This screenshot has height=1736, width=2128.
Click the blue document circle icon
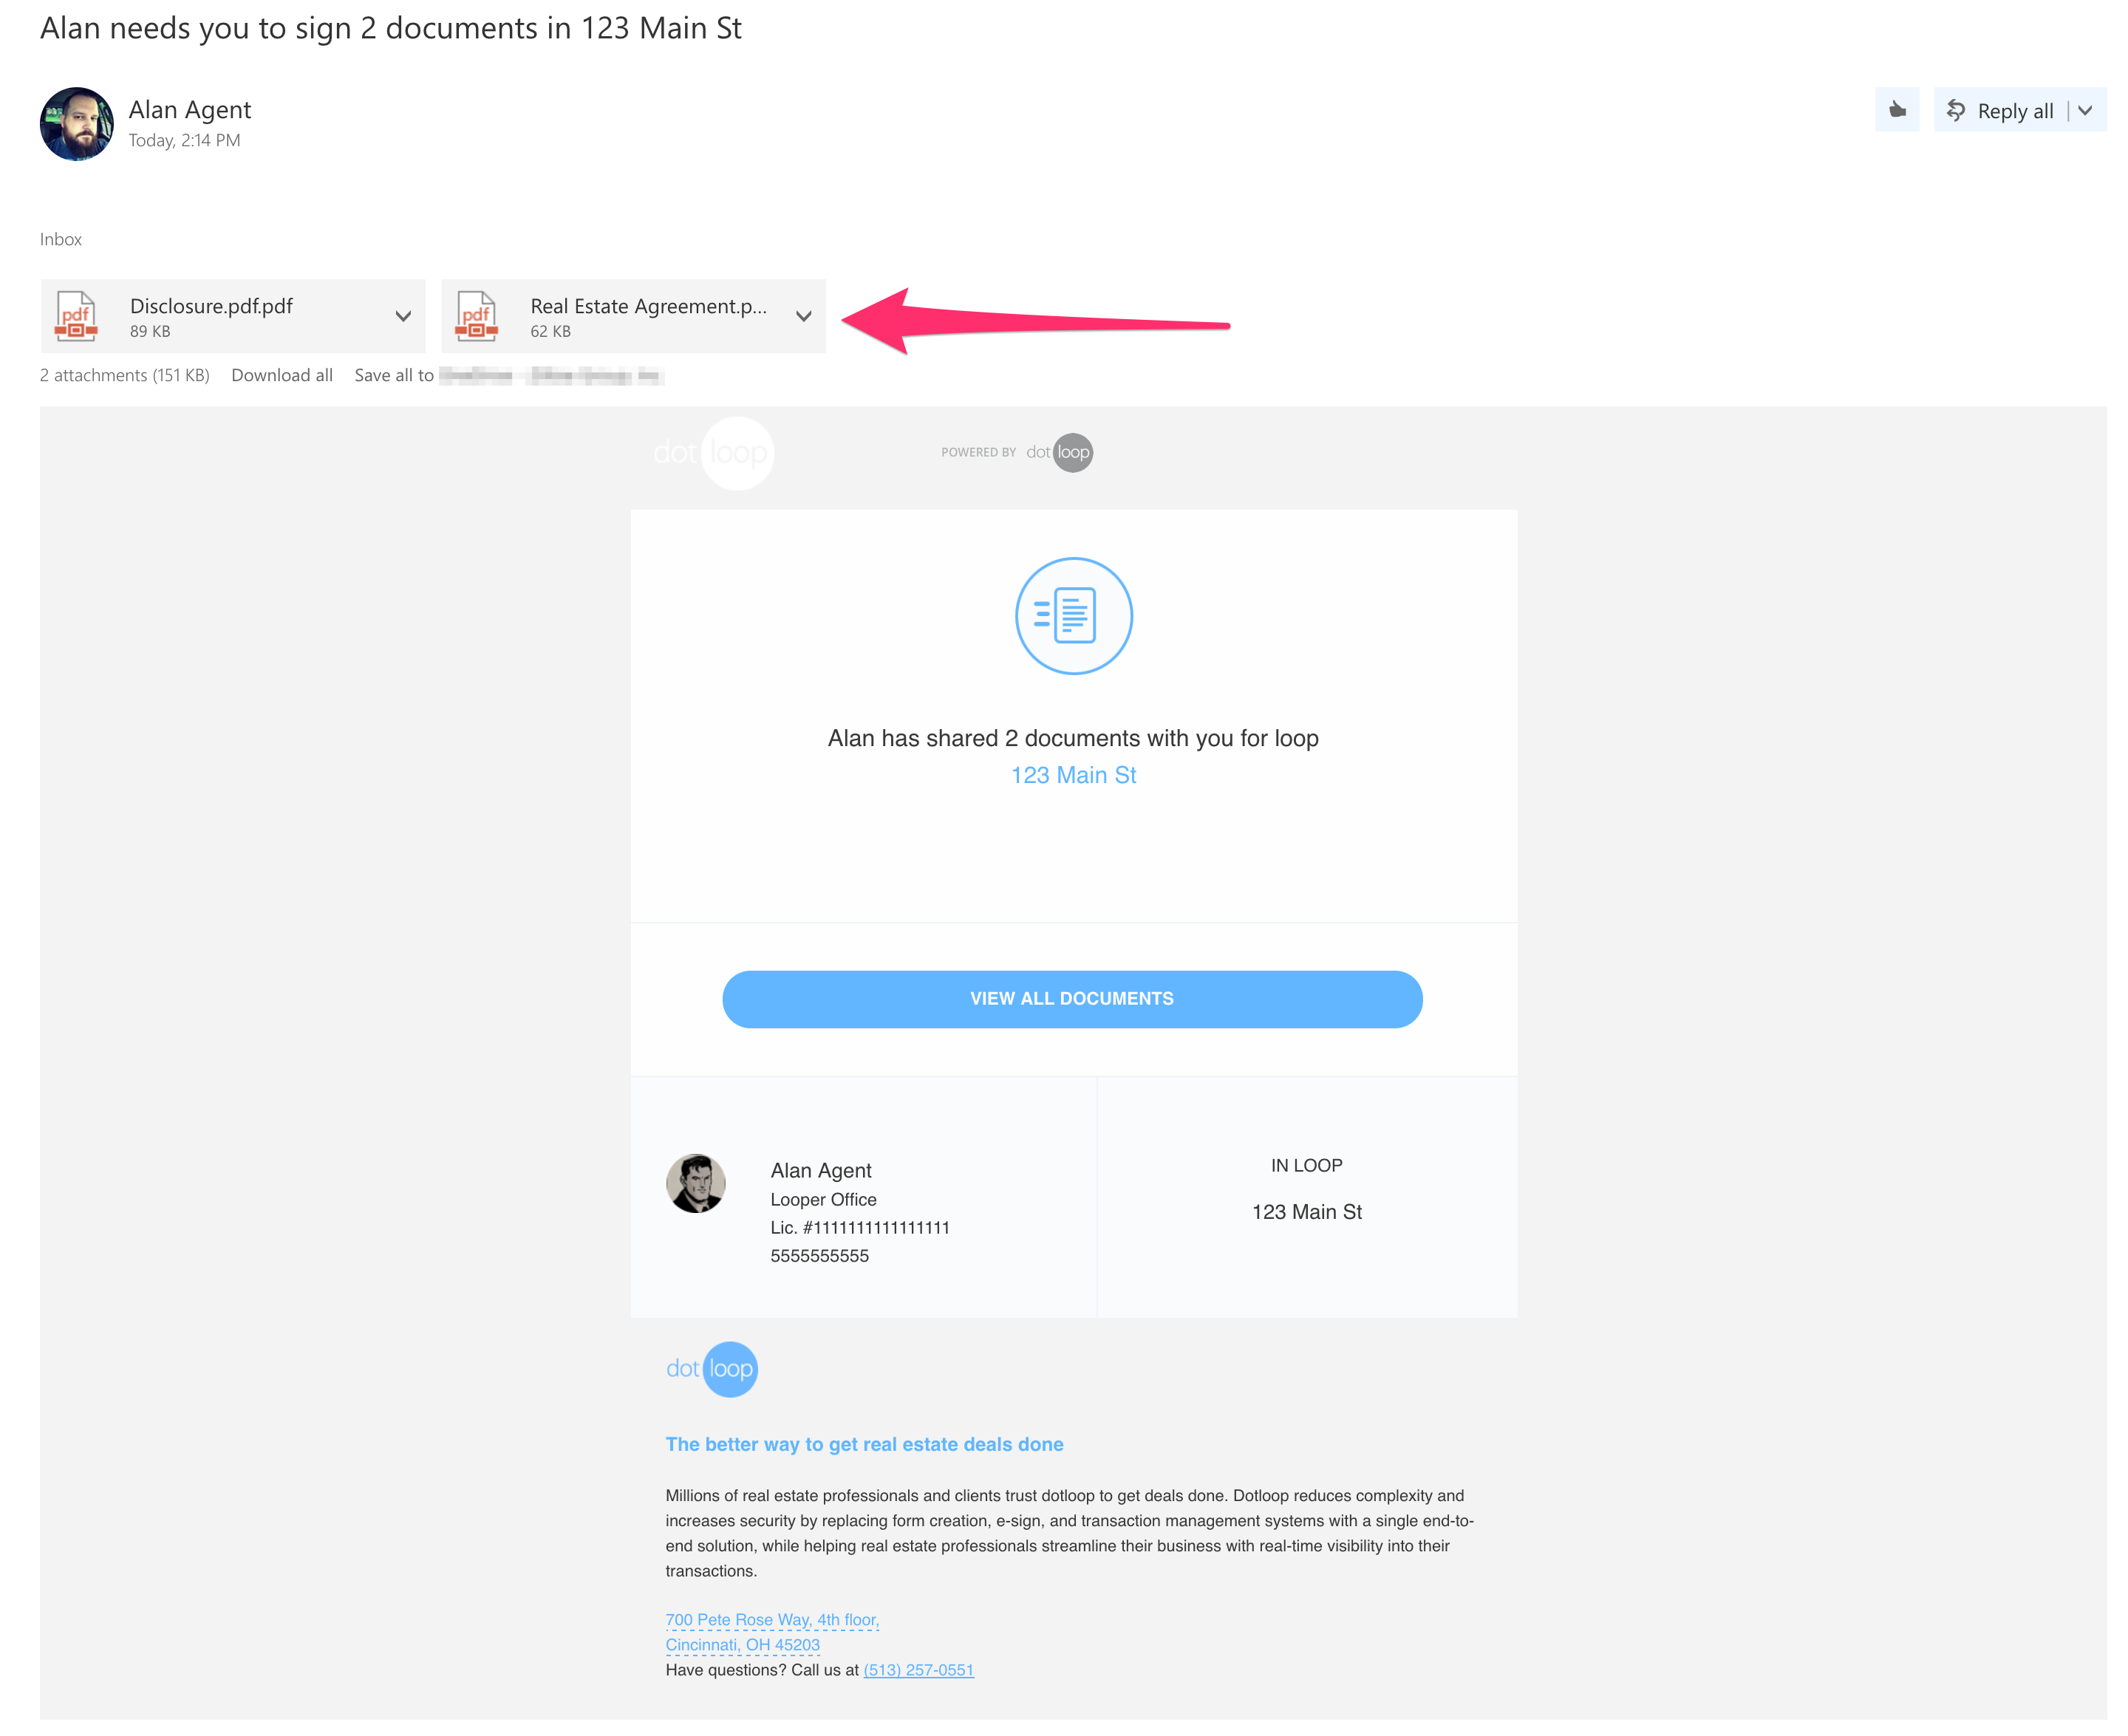[1073, 616]
